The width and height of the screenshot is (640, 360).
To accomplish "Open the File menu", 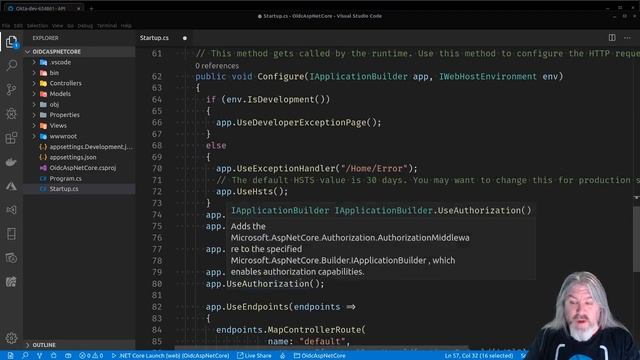I will [6, 26].
